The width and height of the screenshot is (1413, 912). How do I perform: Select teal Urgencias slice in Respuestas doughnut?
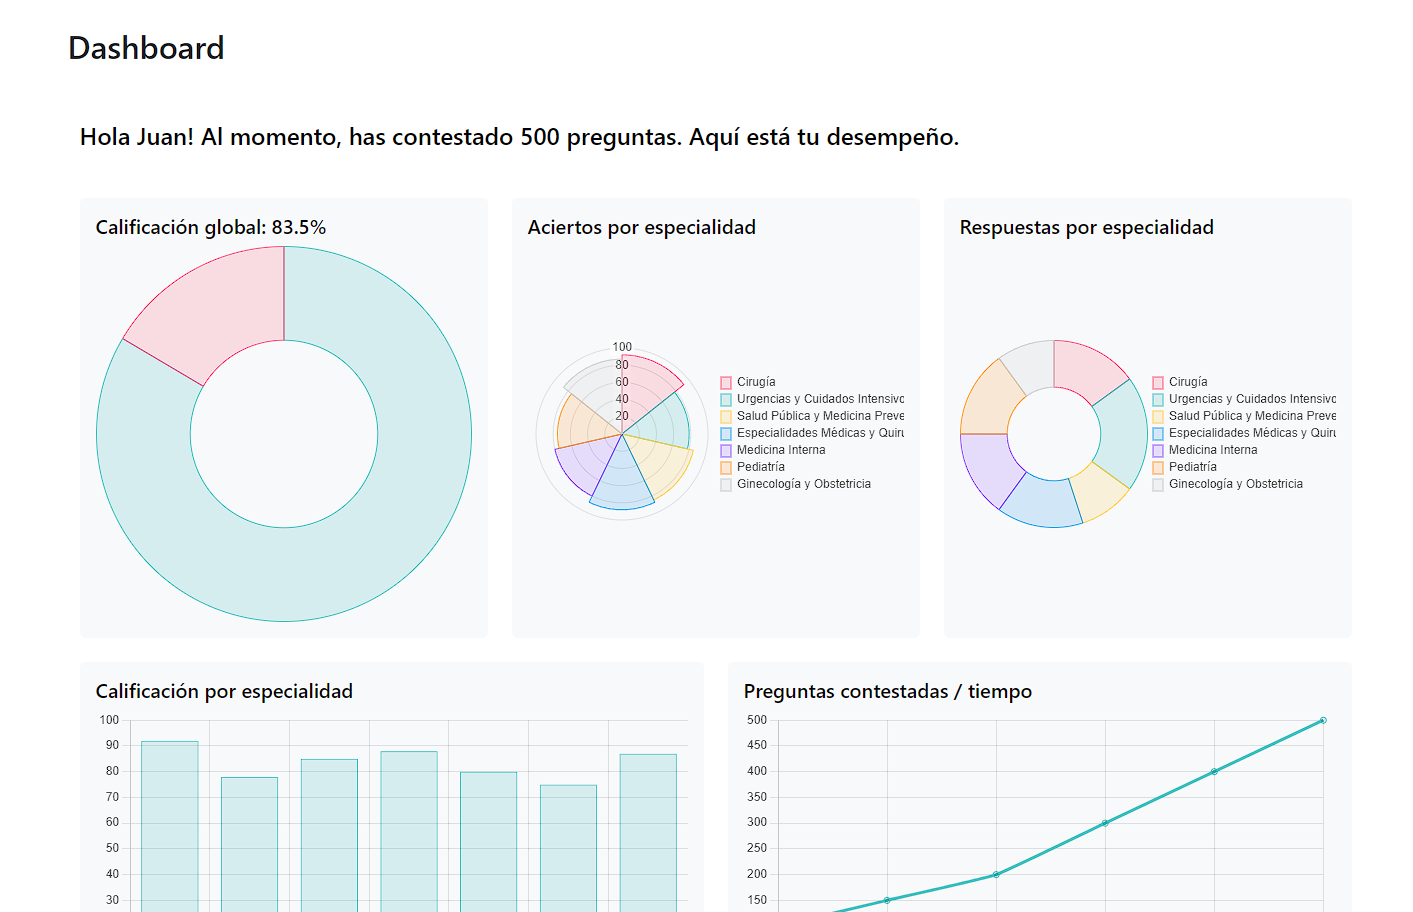coord(1123,434)
